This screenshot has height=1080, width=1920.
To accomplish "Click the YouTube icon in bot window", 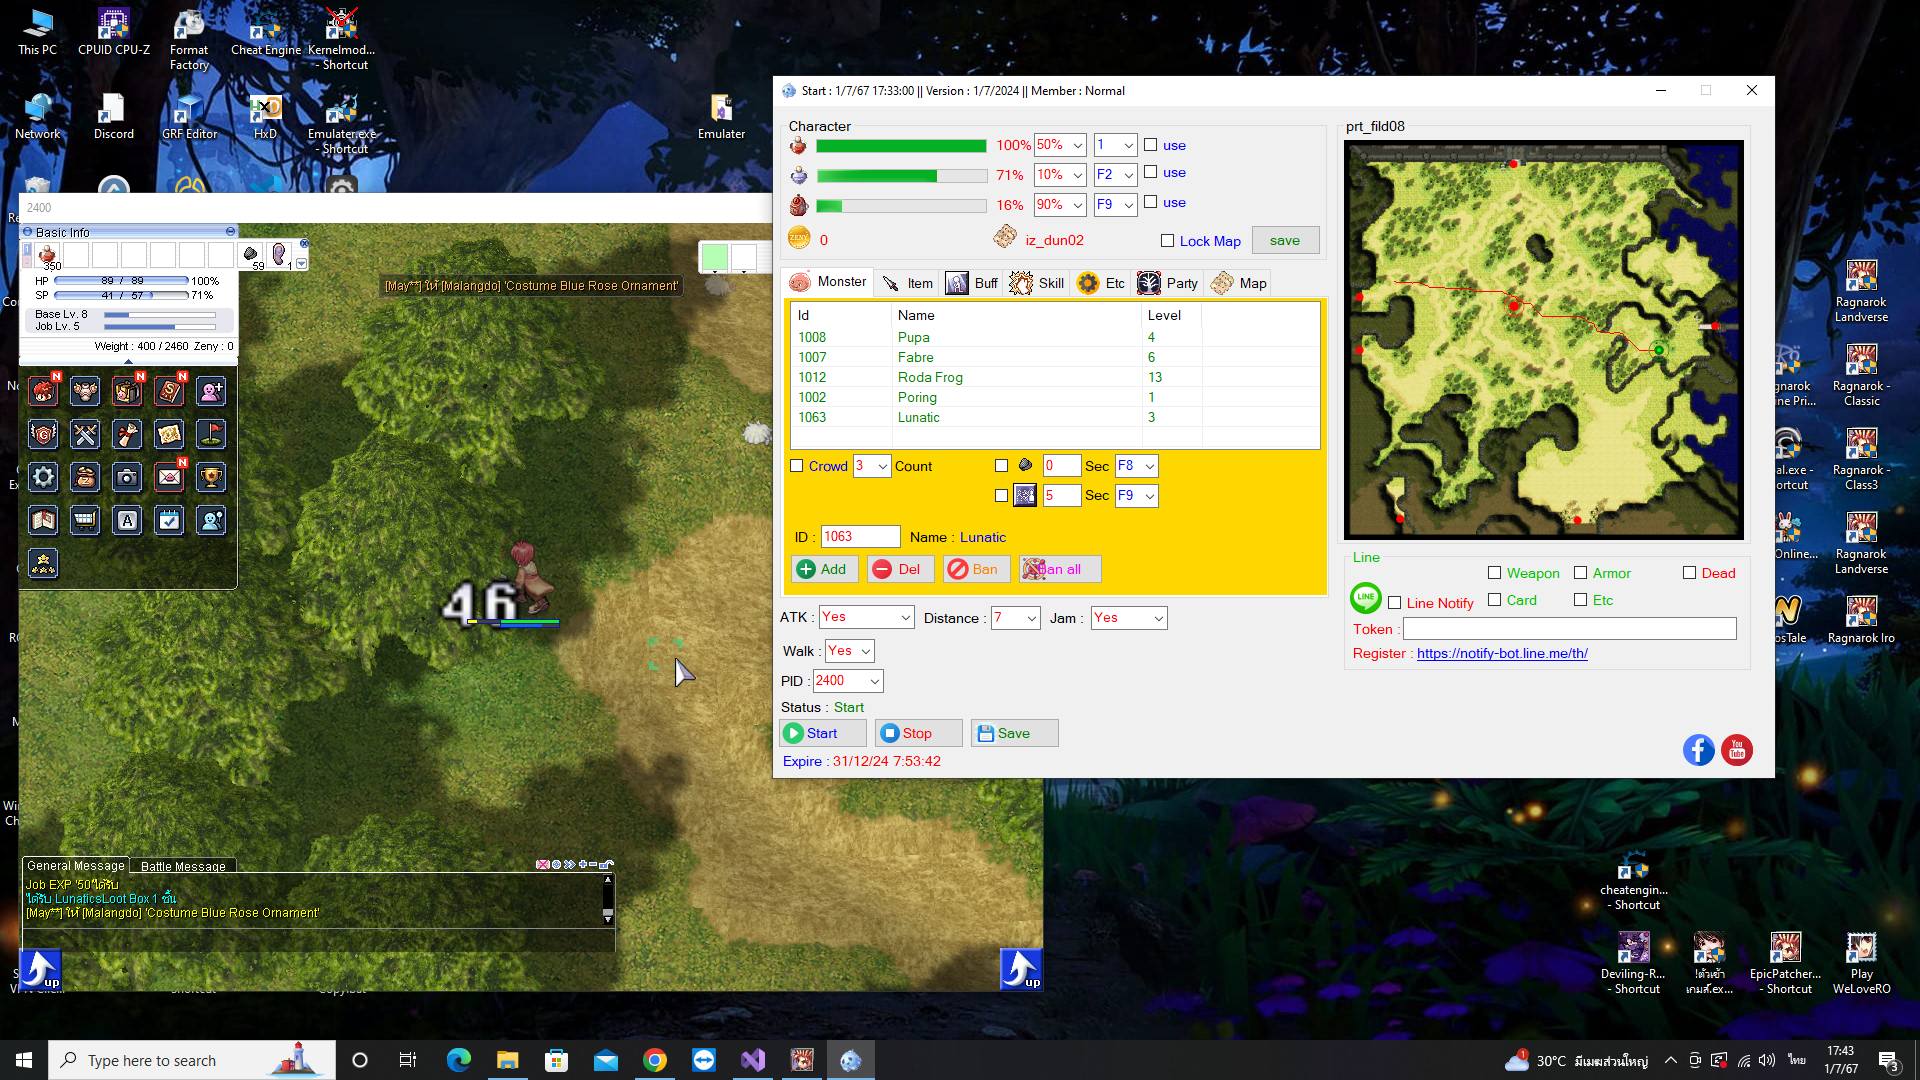I will point(1737,750).
